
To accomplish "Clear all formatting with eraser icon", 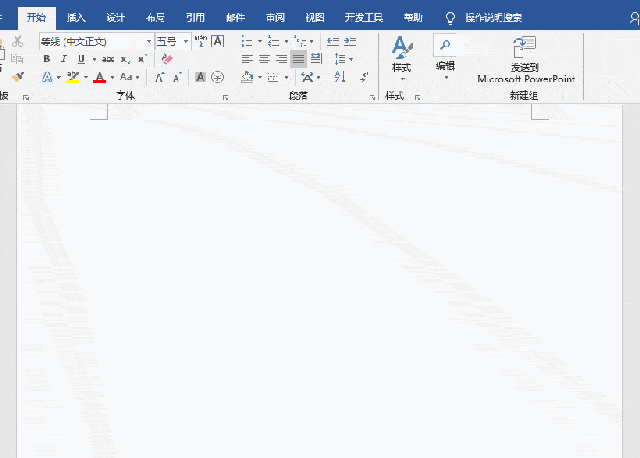I will click(x=167, y=59).
